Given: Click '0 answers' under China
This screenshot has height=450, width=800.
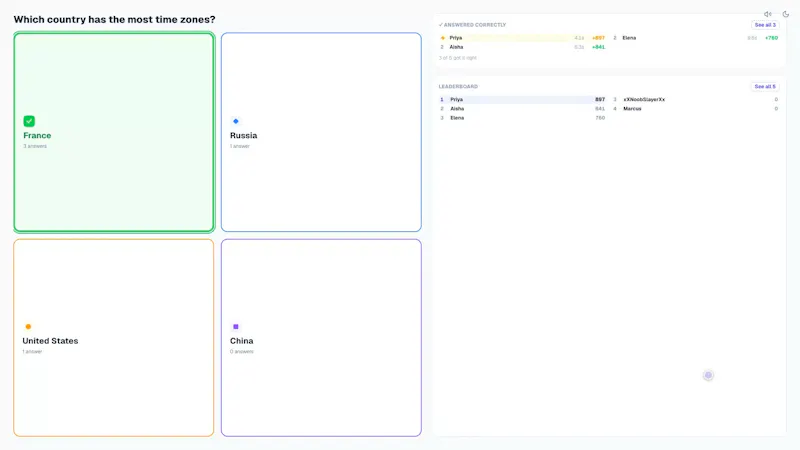Looking at the screenshot, I should [241, 352].
